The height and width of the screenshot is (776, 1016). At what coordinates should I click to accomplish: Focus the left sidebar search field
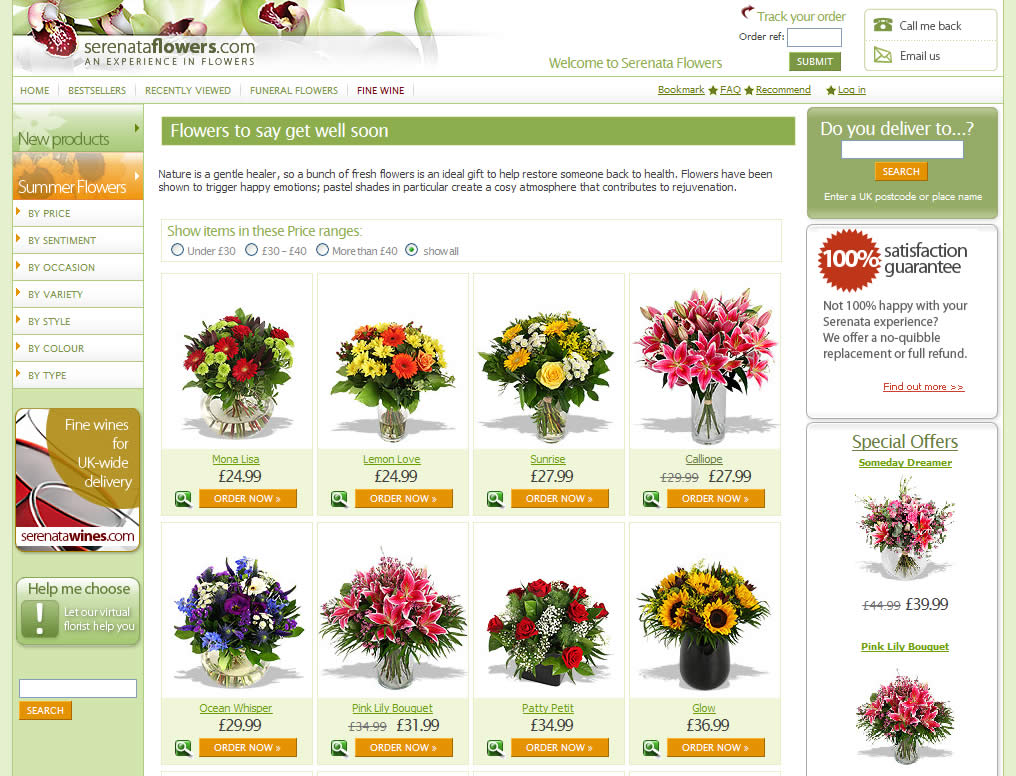(x=78, y=688)
